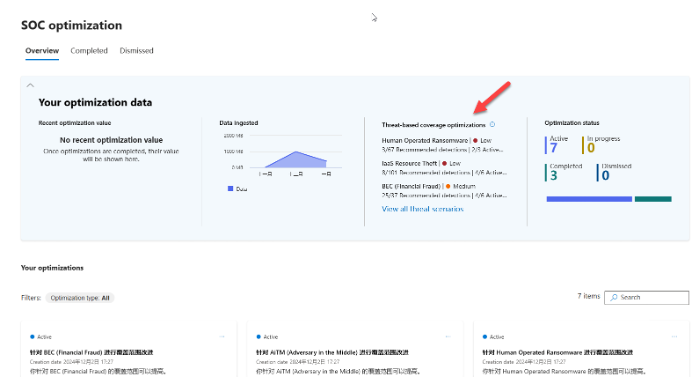Click into the Search field
This screenshot has width=695, height=380.
point(646,298)
